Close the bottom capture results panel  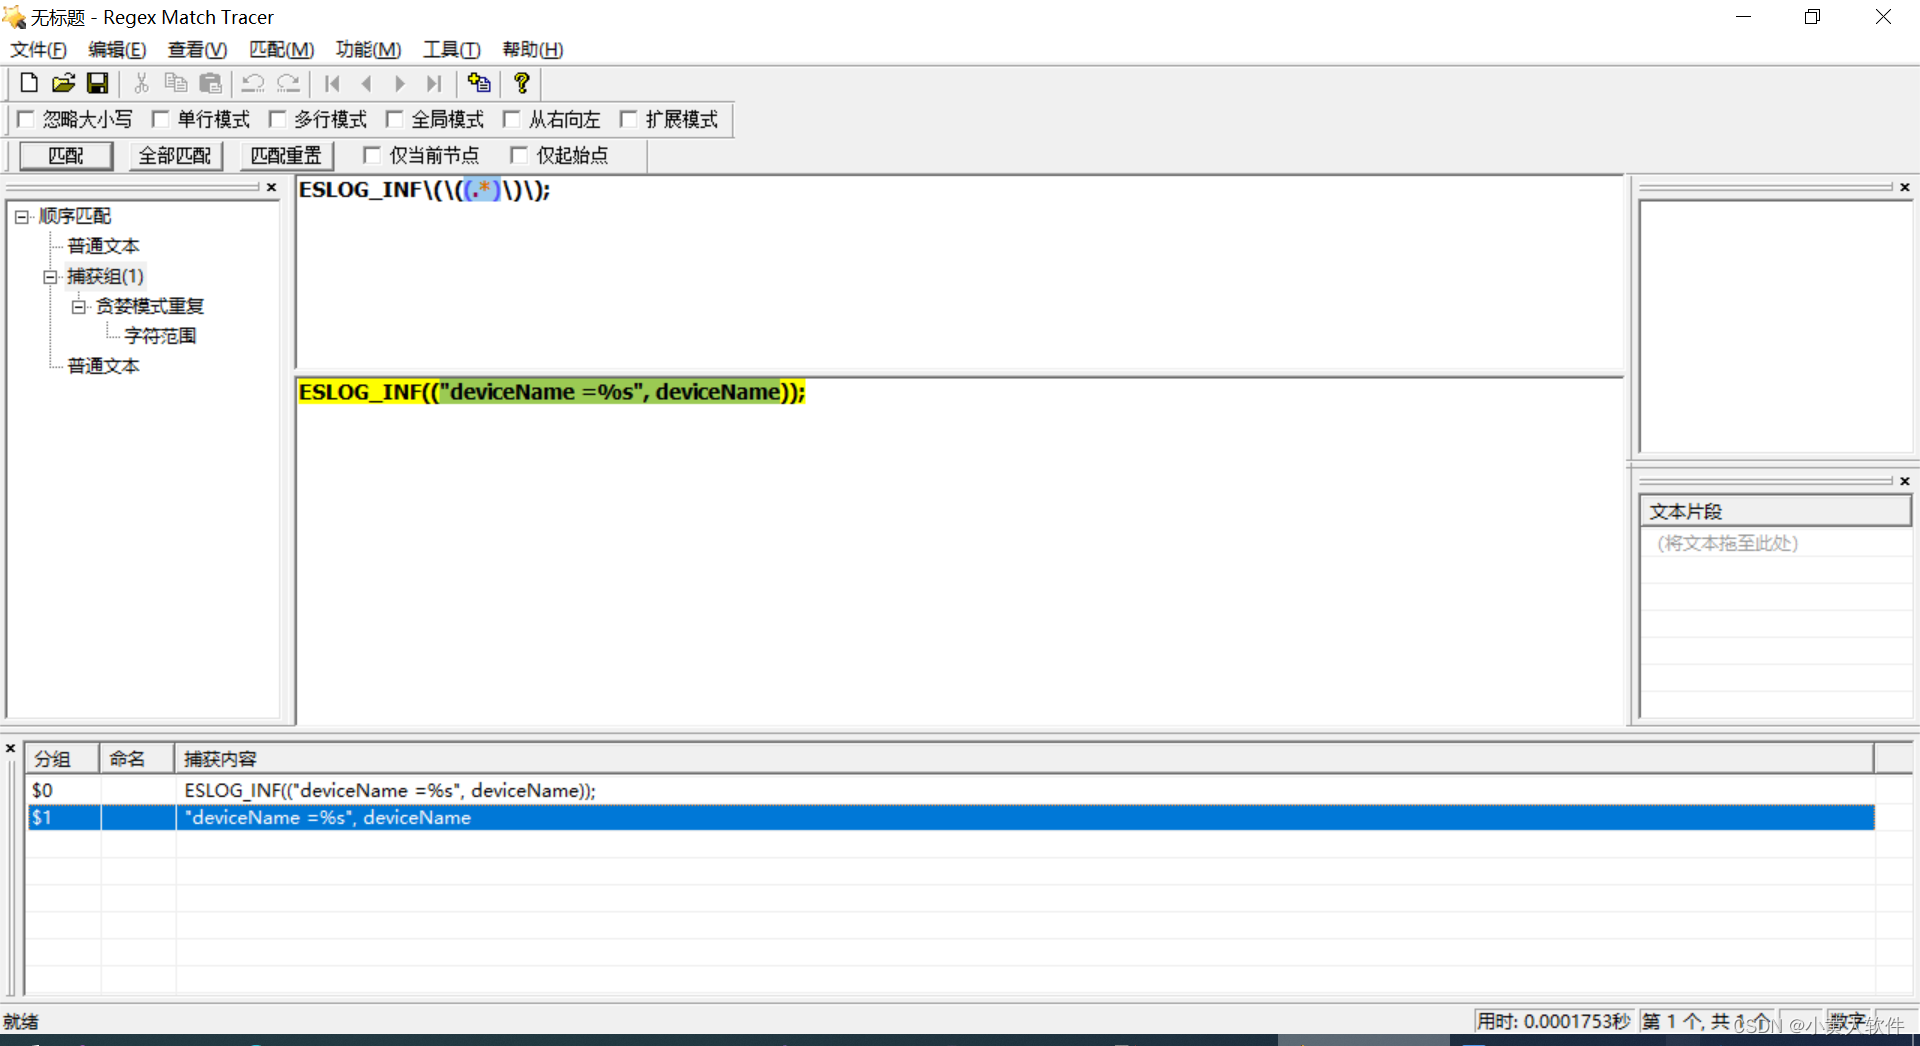[x=11, y=748]
